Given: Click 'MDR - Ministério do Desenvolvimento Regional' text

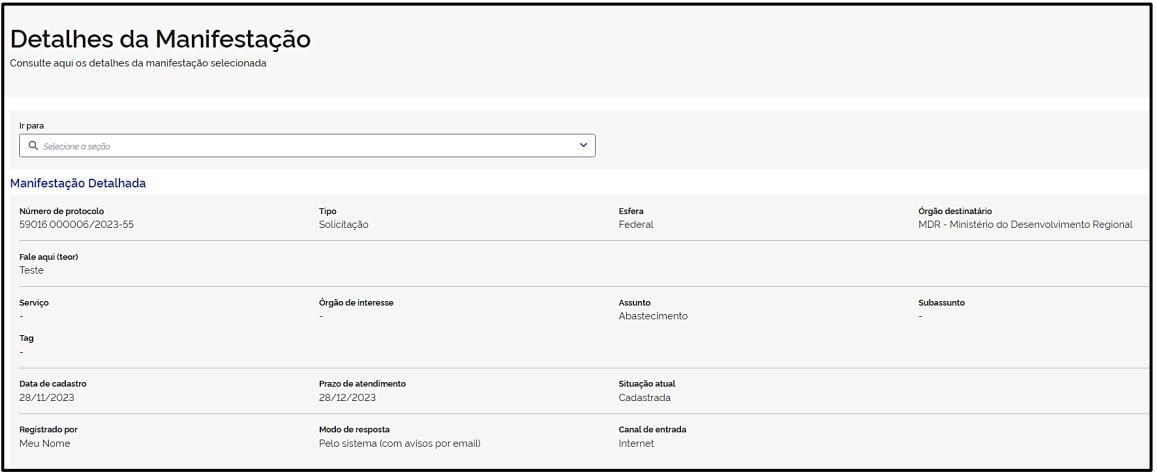Looking at the screenshot, I should click(1025, 225).
